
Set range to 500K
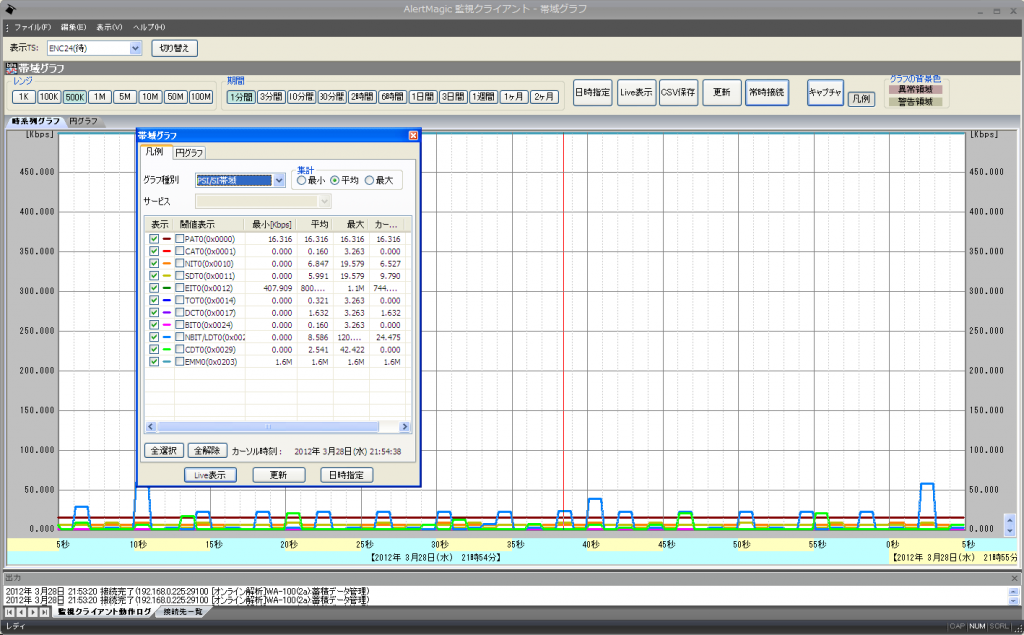click(74, 97)
